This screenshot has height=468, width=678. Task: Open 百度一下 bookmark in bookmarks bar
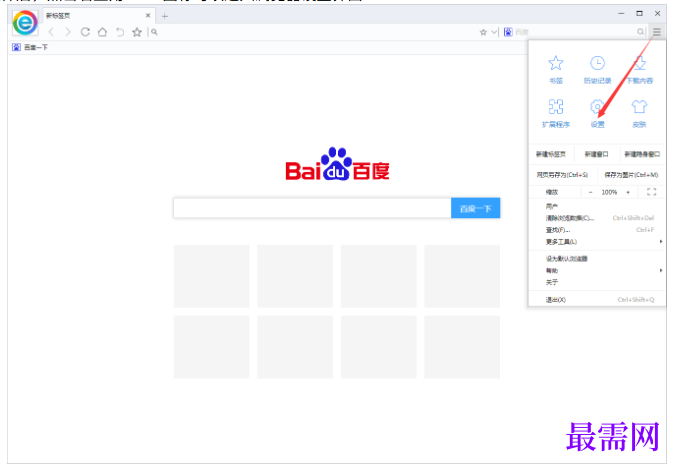(30, 47)
